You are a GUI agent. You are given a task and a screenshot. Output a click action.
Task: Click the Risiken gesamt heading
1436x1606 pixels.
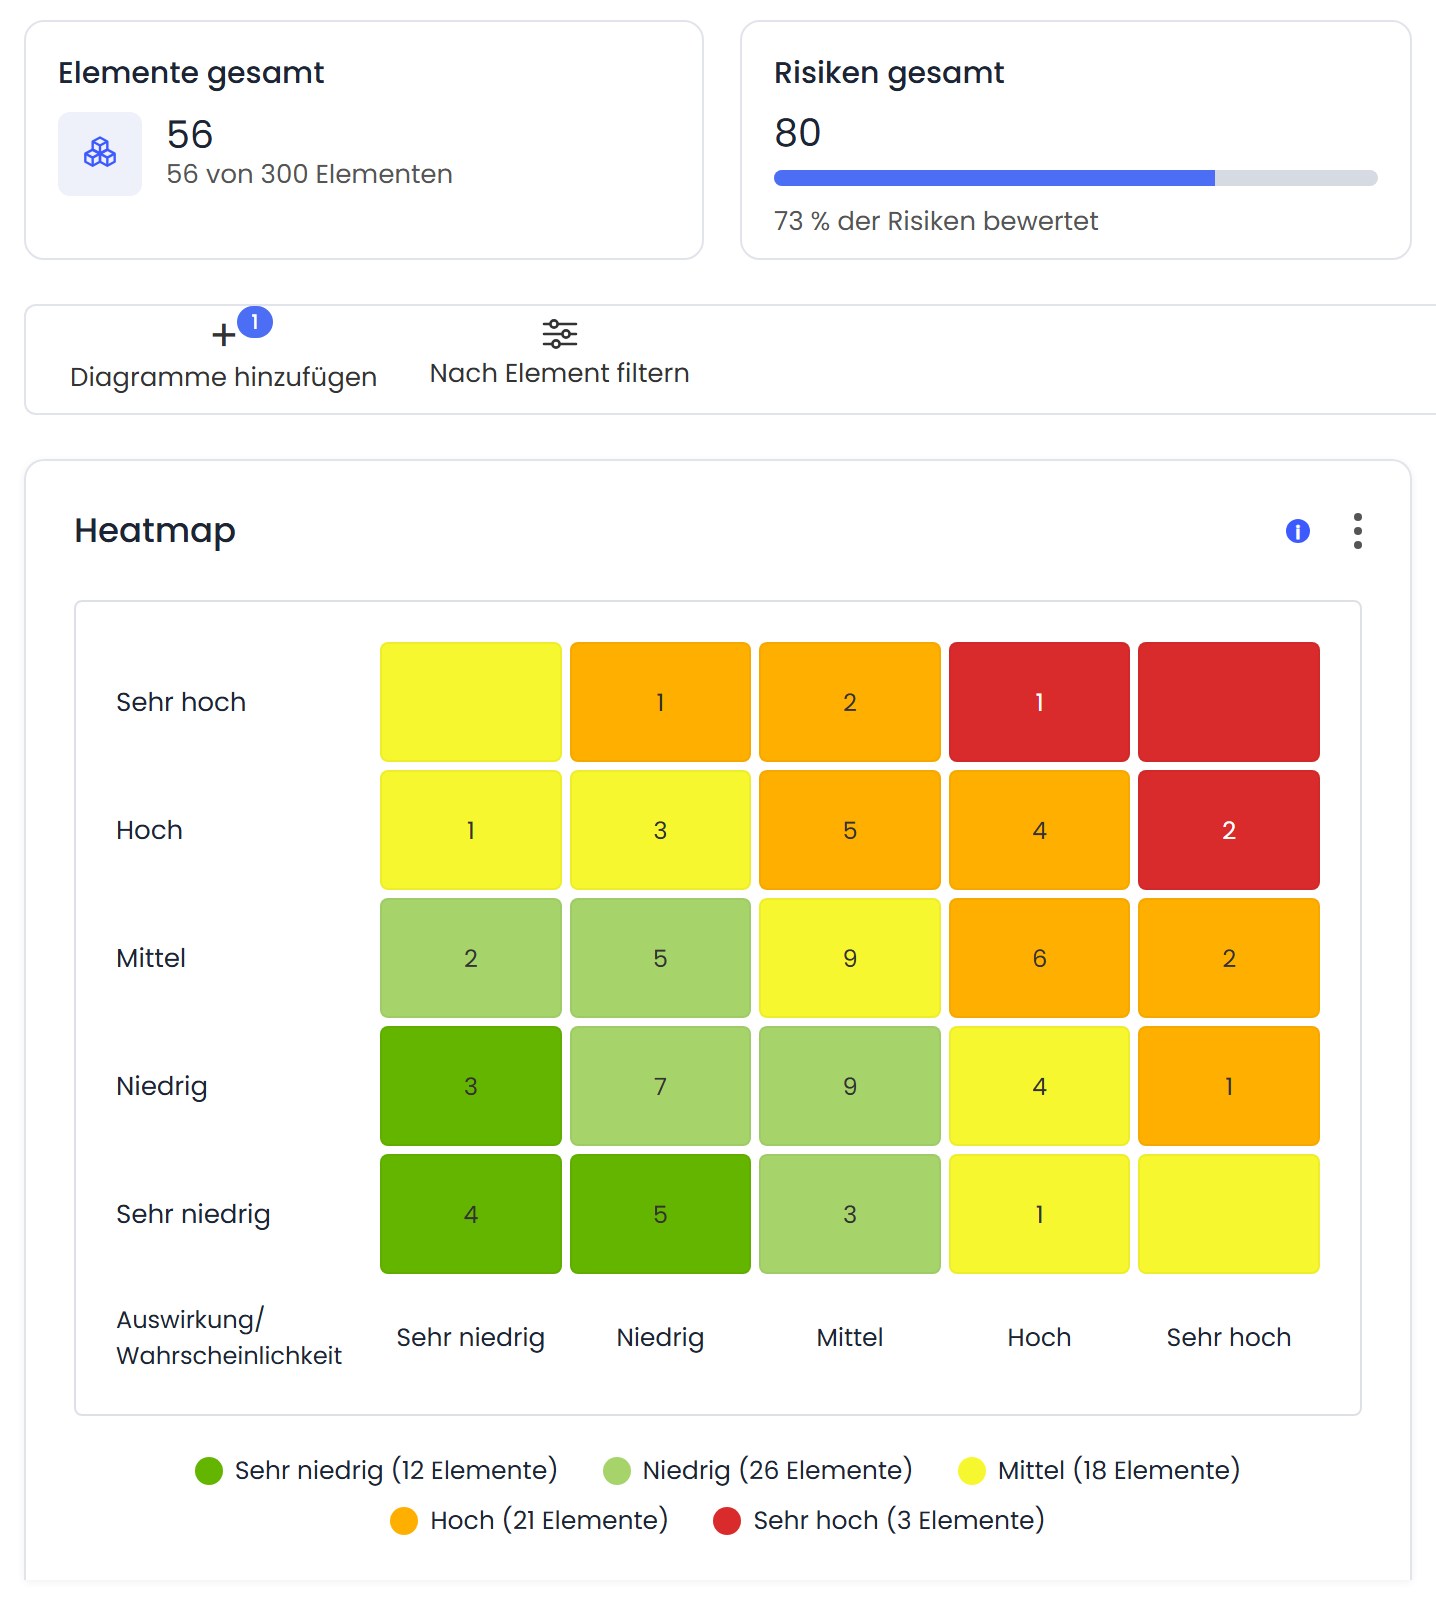tap(889, 73)
